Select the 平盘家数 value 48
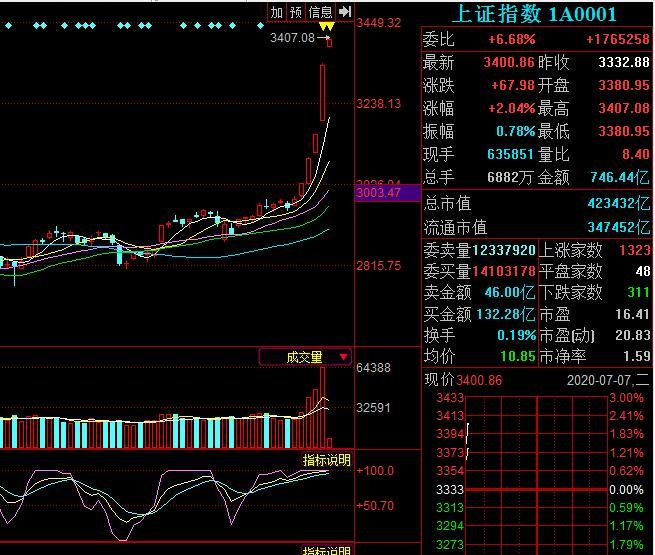The image size is (655, 555). [x=643, y=271]
